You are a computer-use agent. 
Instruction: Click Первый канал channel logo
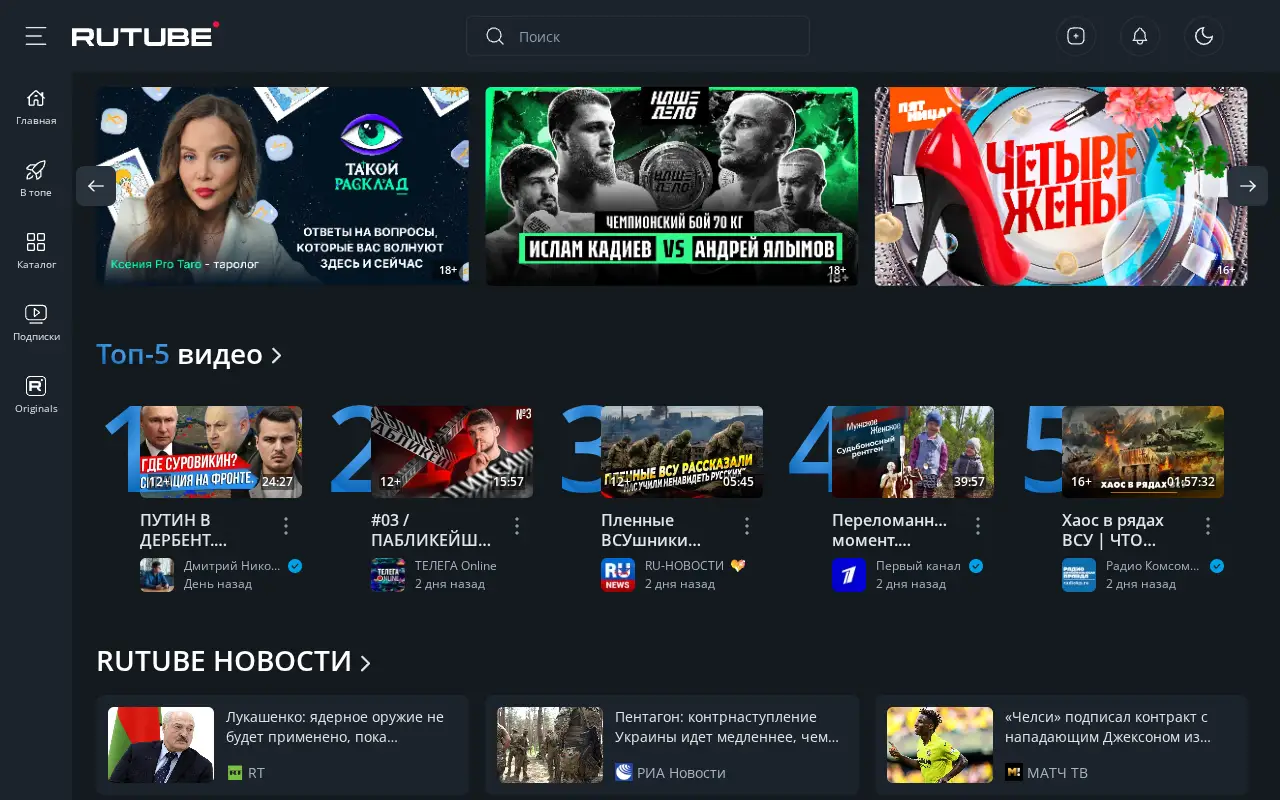[849, 575]
